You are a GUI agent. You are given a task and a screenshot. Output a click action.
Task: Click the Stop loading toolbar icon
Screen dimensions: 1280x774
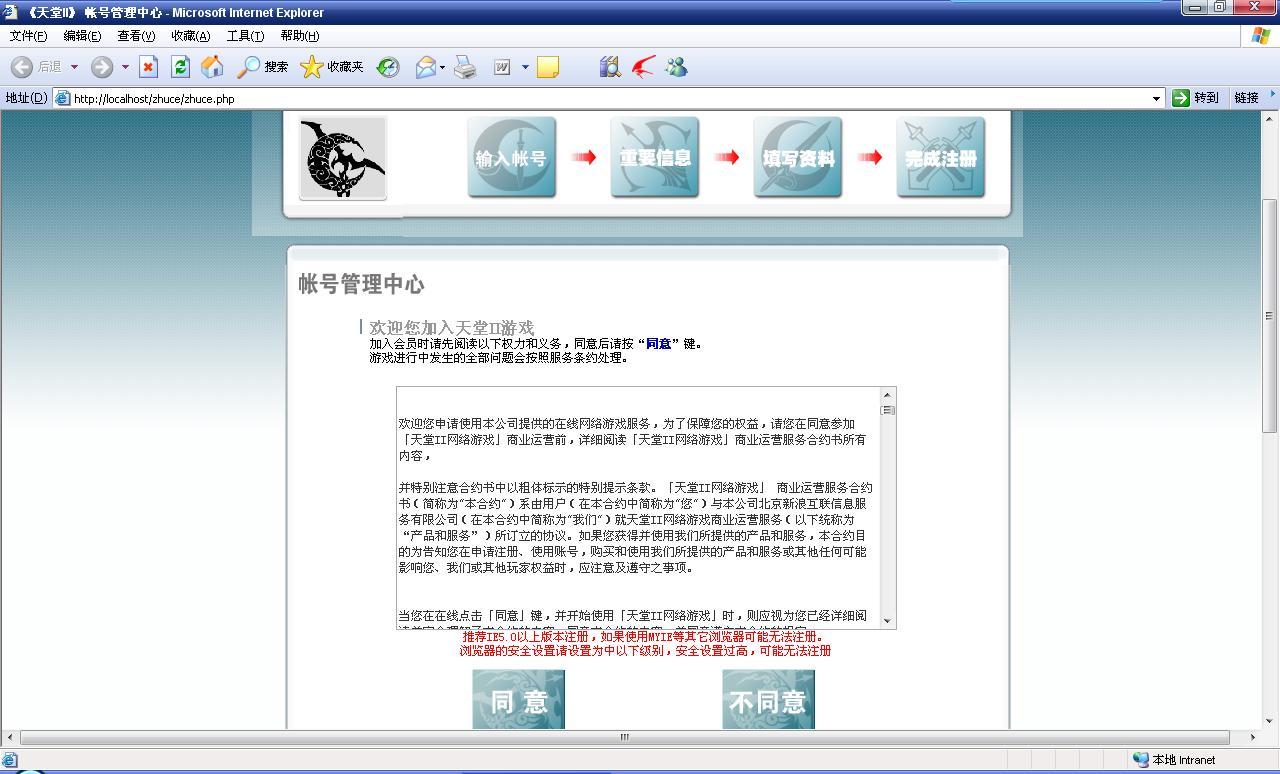(x=148, y=67)
